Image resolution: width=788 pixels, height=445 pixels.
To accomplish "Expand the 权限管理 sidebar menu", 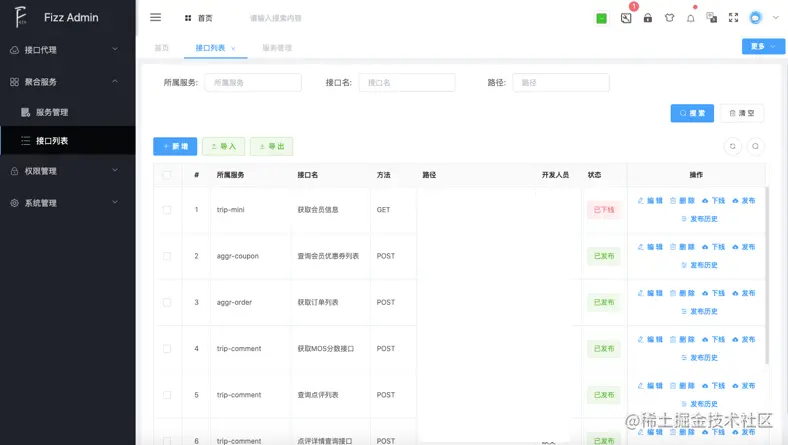I will pyautogui.click(x=67, y=171).
